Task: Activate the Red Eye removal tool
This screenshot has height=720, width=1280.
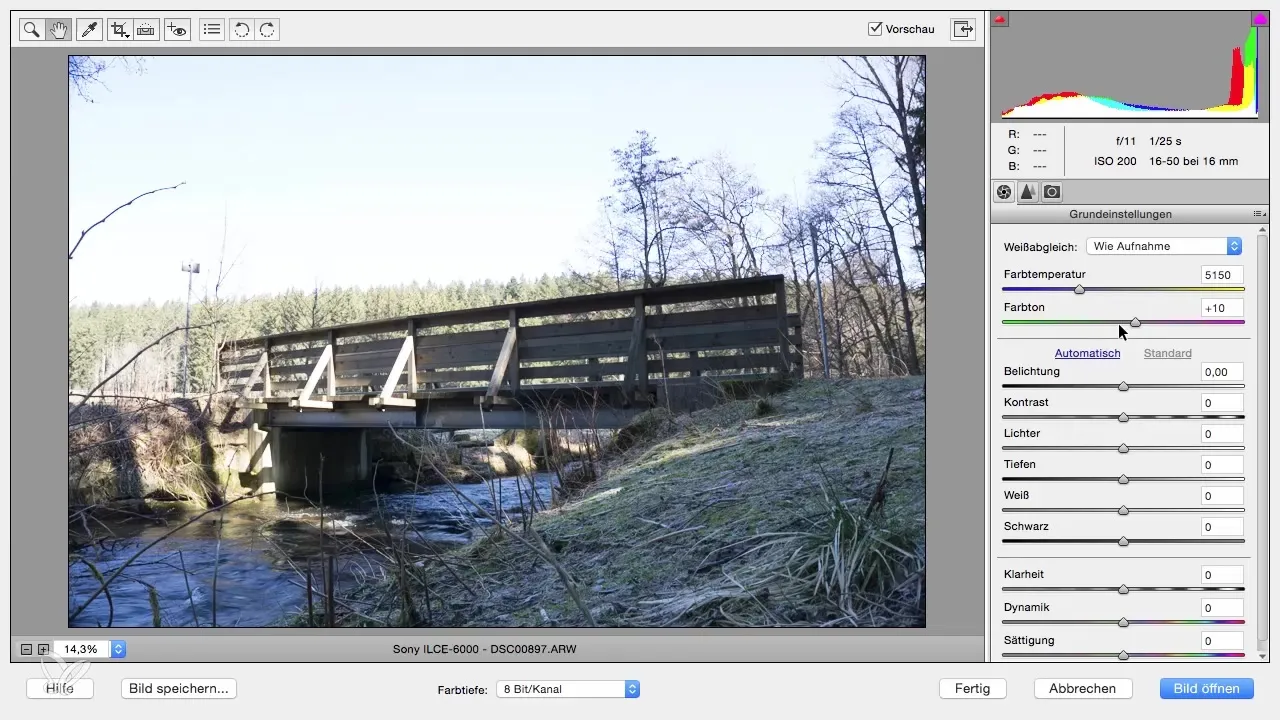Action: point(178,30)
